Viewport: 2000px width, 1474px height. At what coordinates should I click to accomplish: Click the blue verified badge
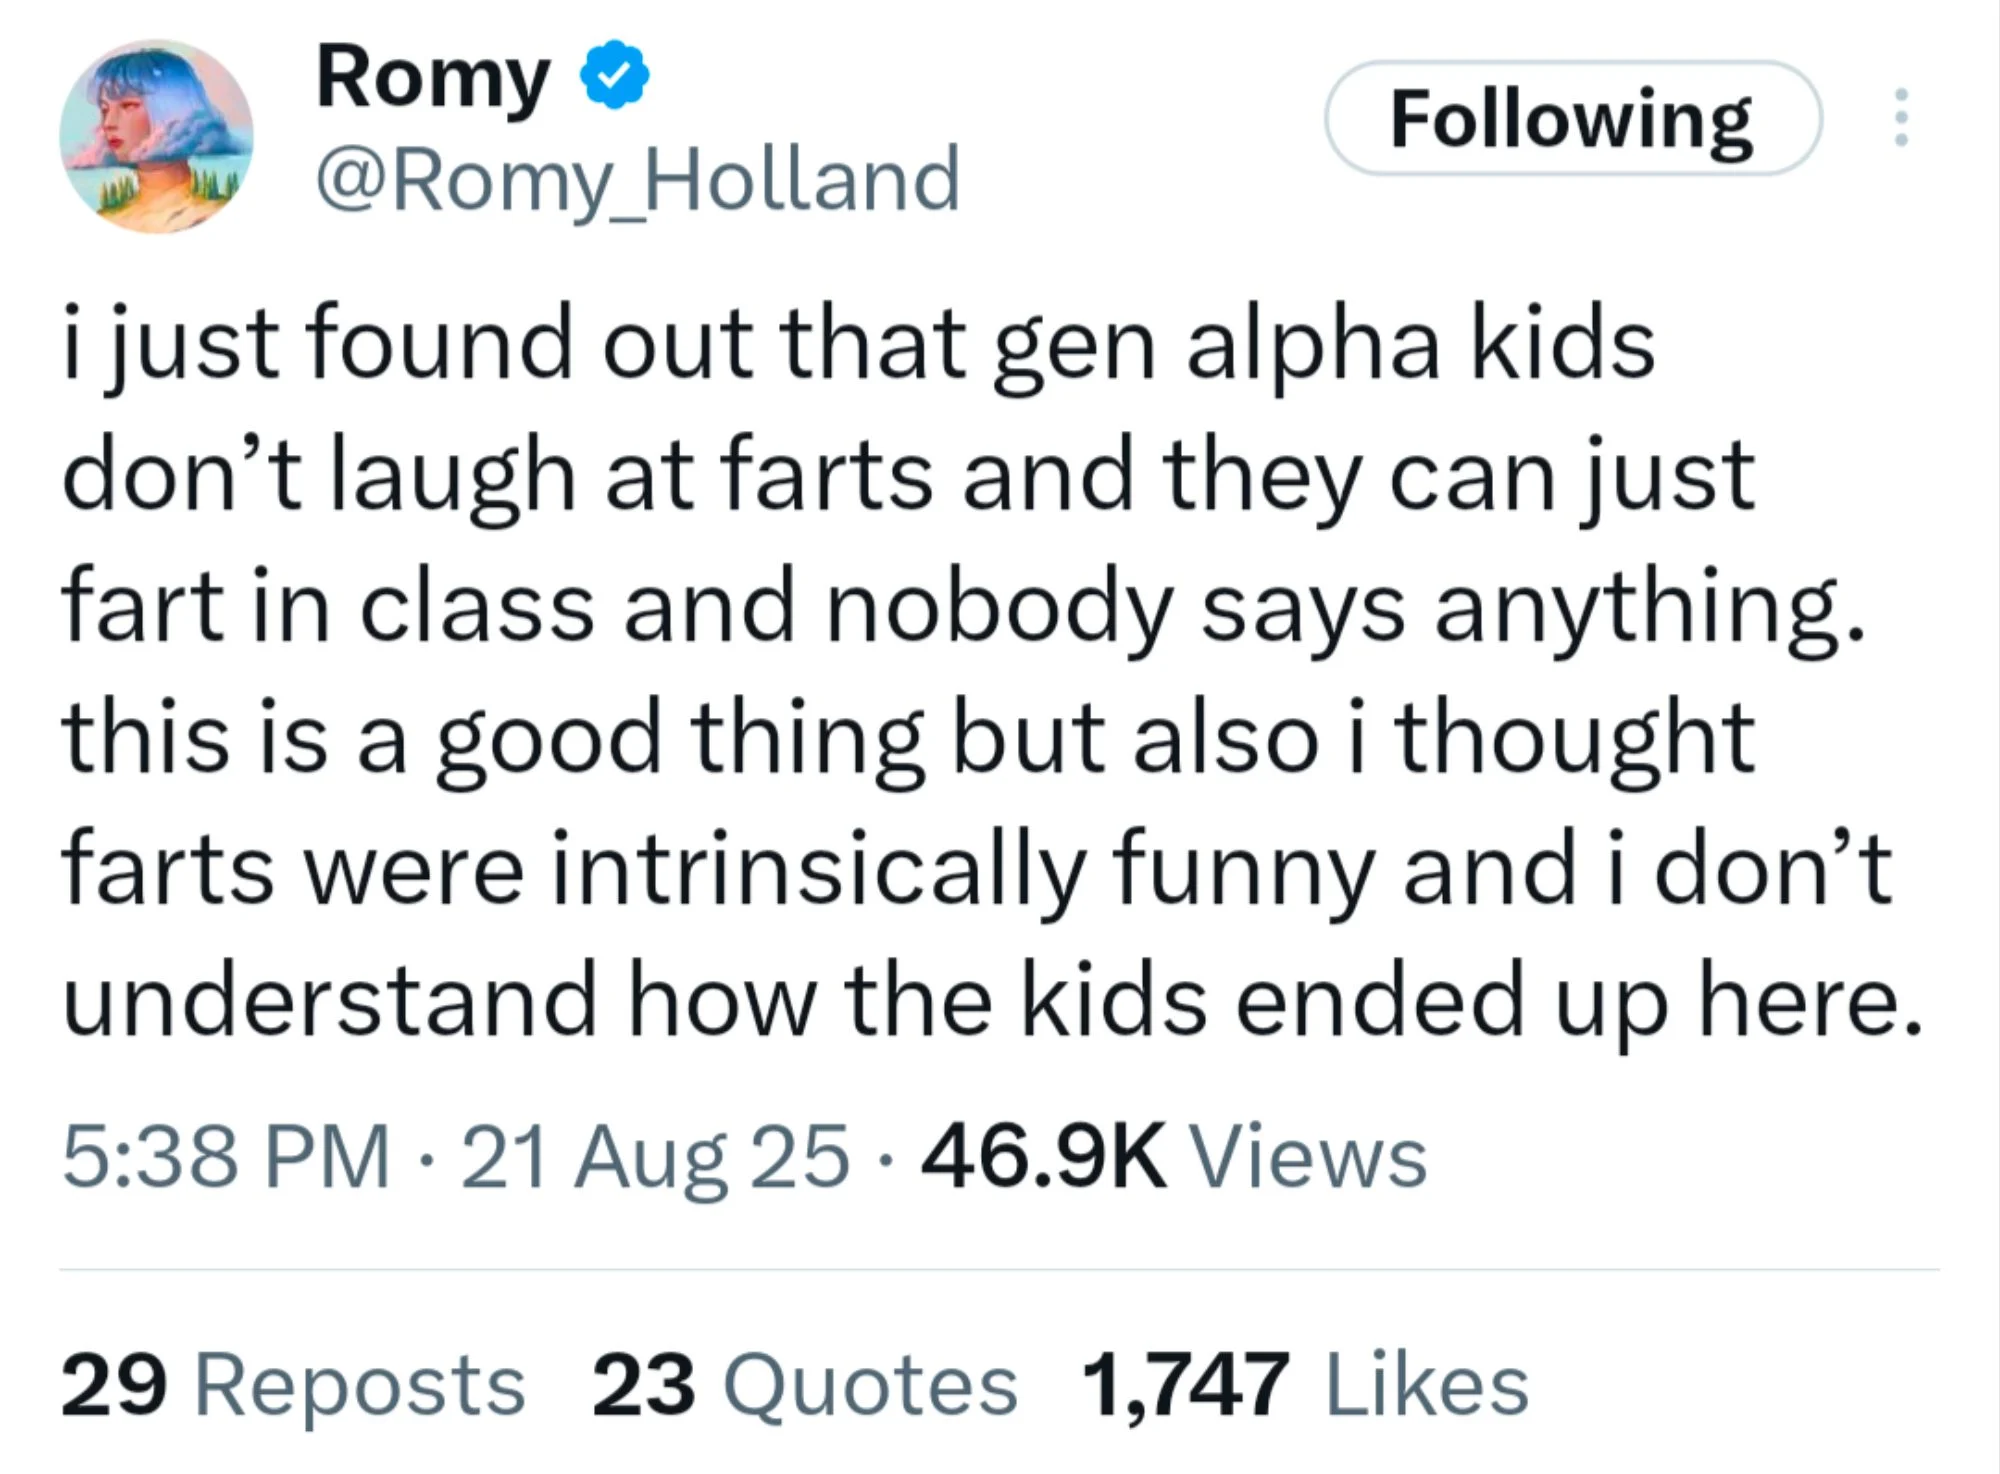point(616,77)
